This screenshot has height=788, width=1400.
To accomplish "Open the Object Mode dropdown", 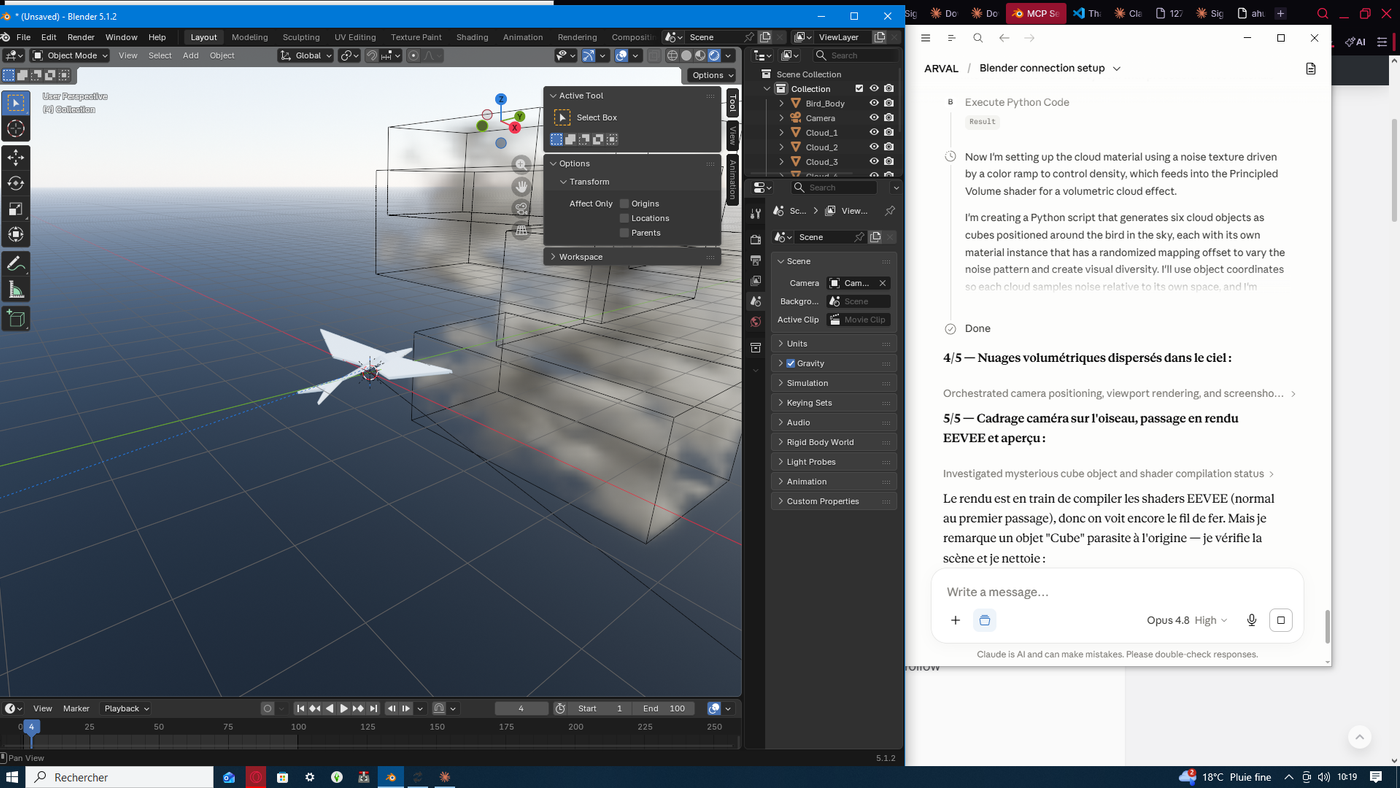I will [x=70, y=56].
